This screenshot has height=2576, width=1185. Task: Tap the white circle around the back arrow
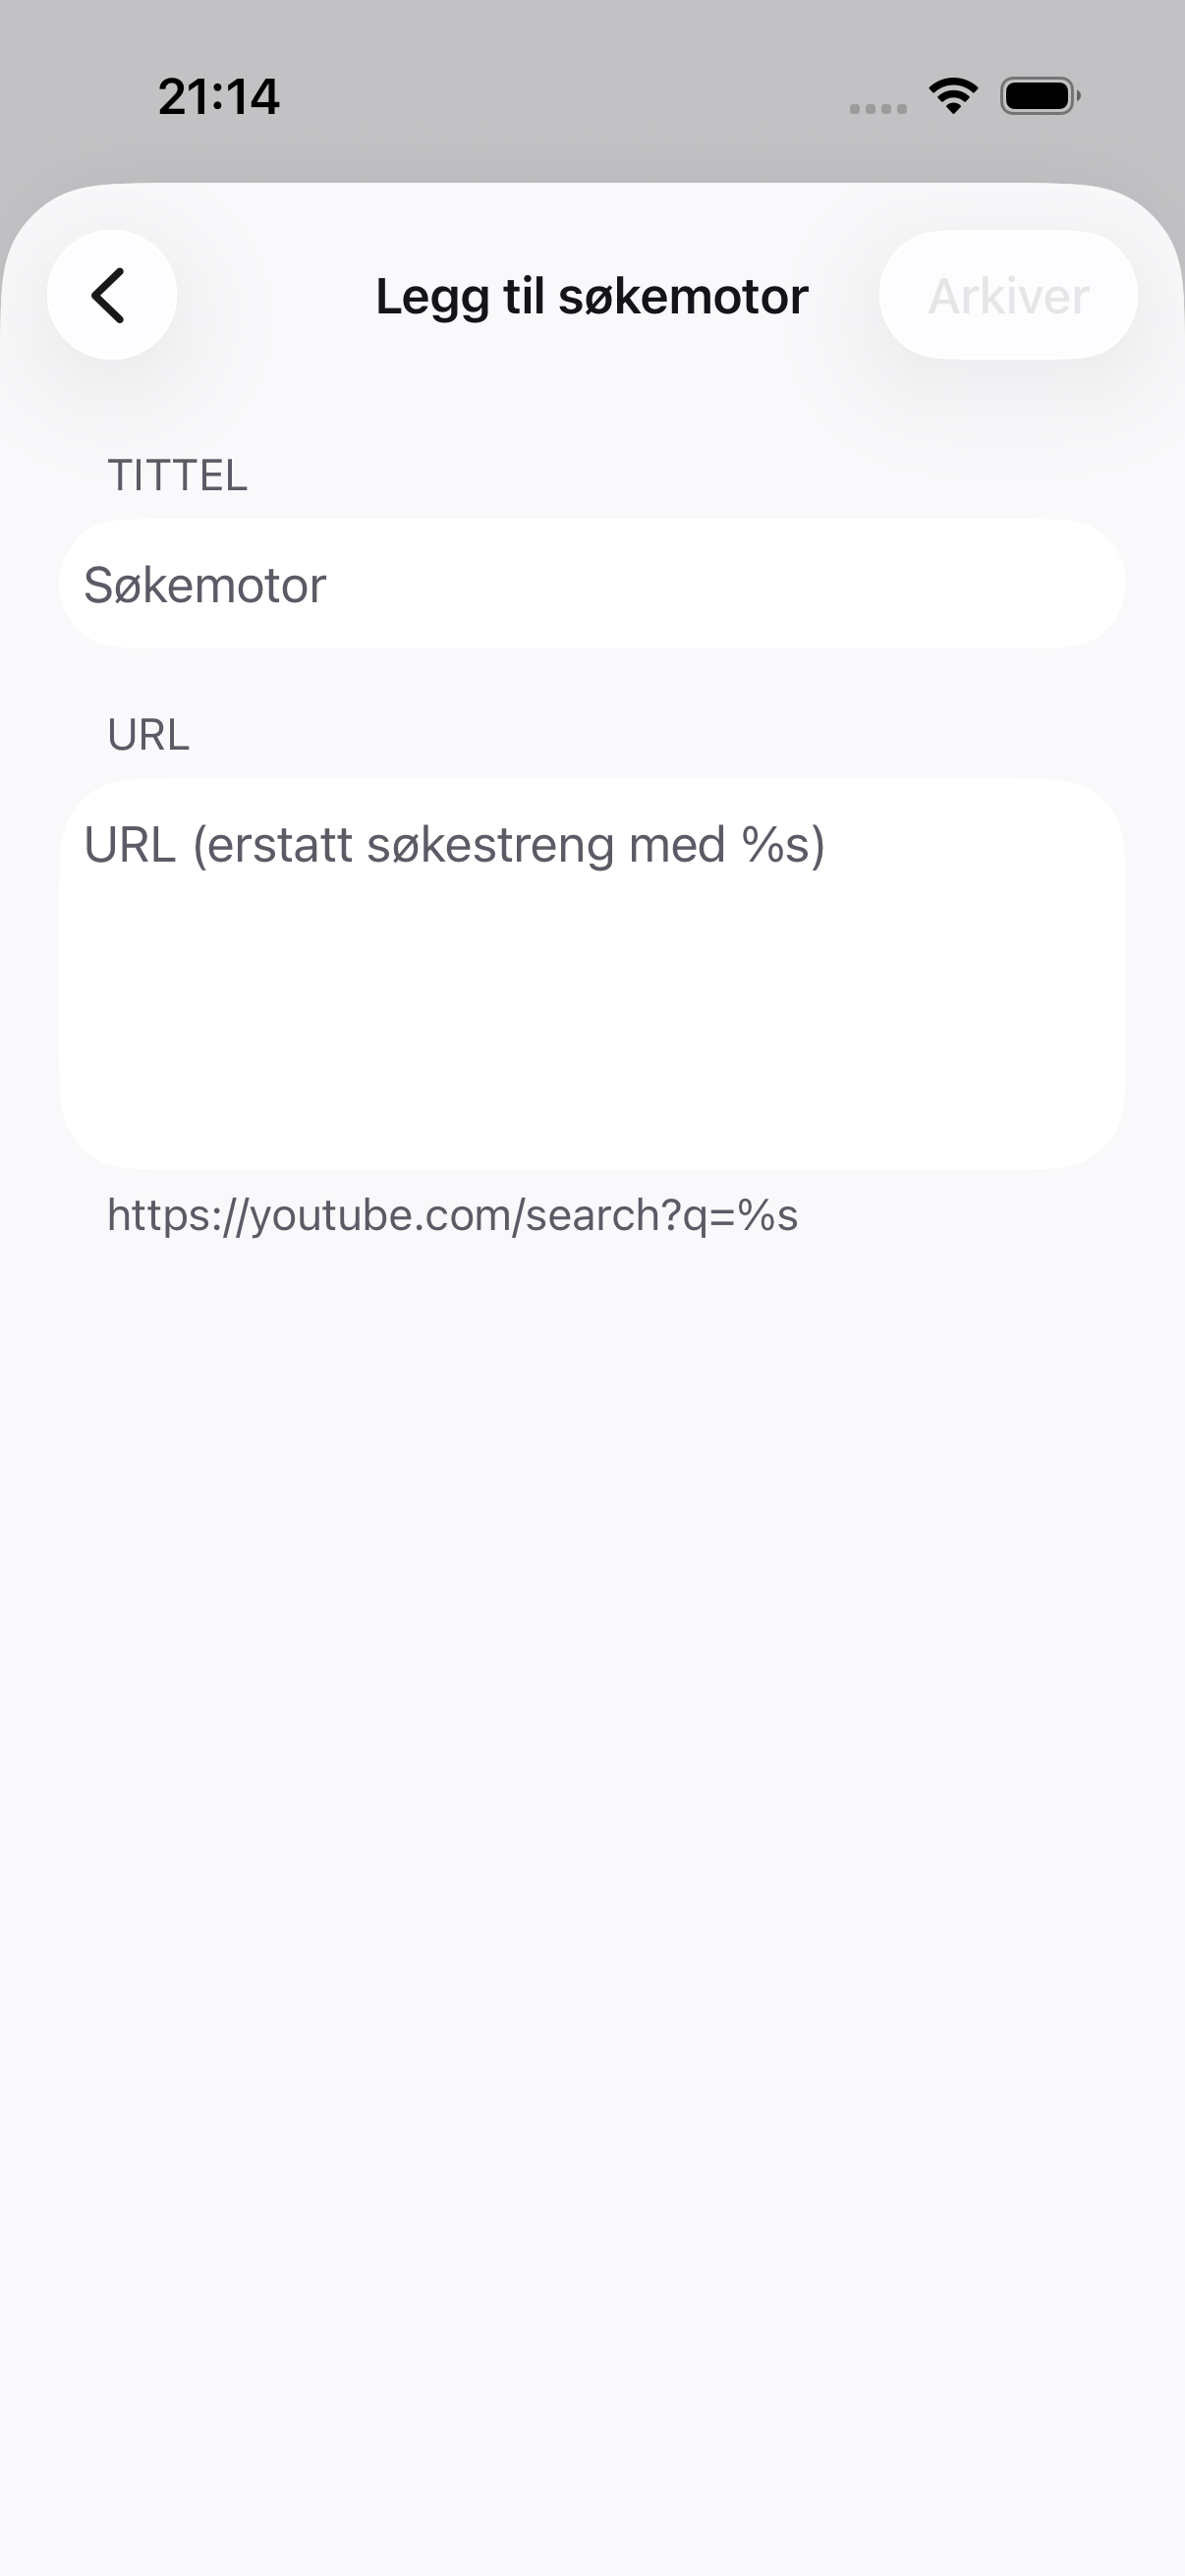[111, 295]
